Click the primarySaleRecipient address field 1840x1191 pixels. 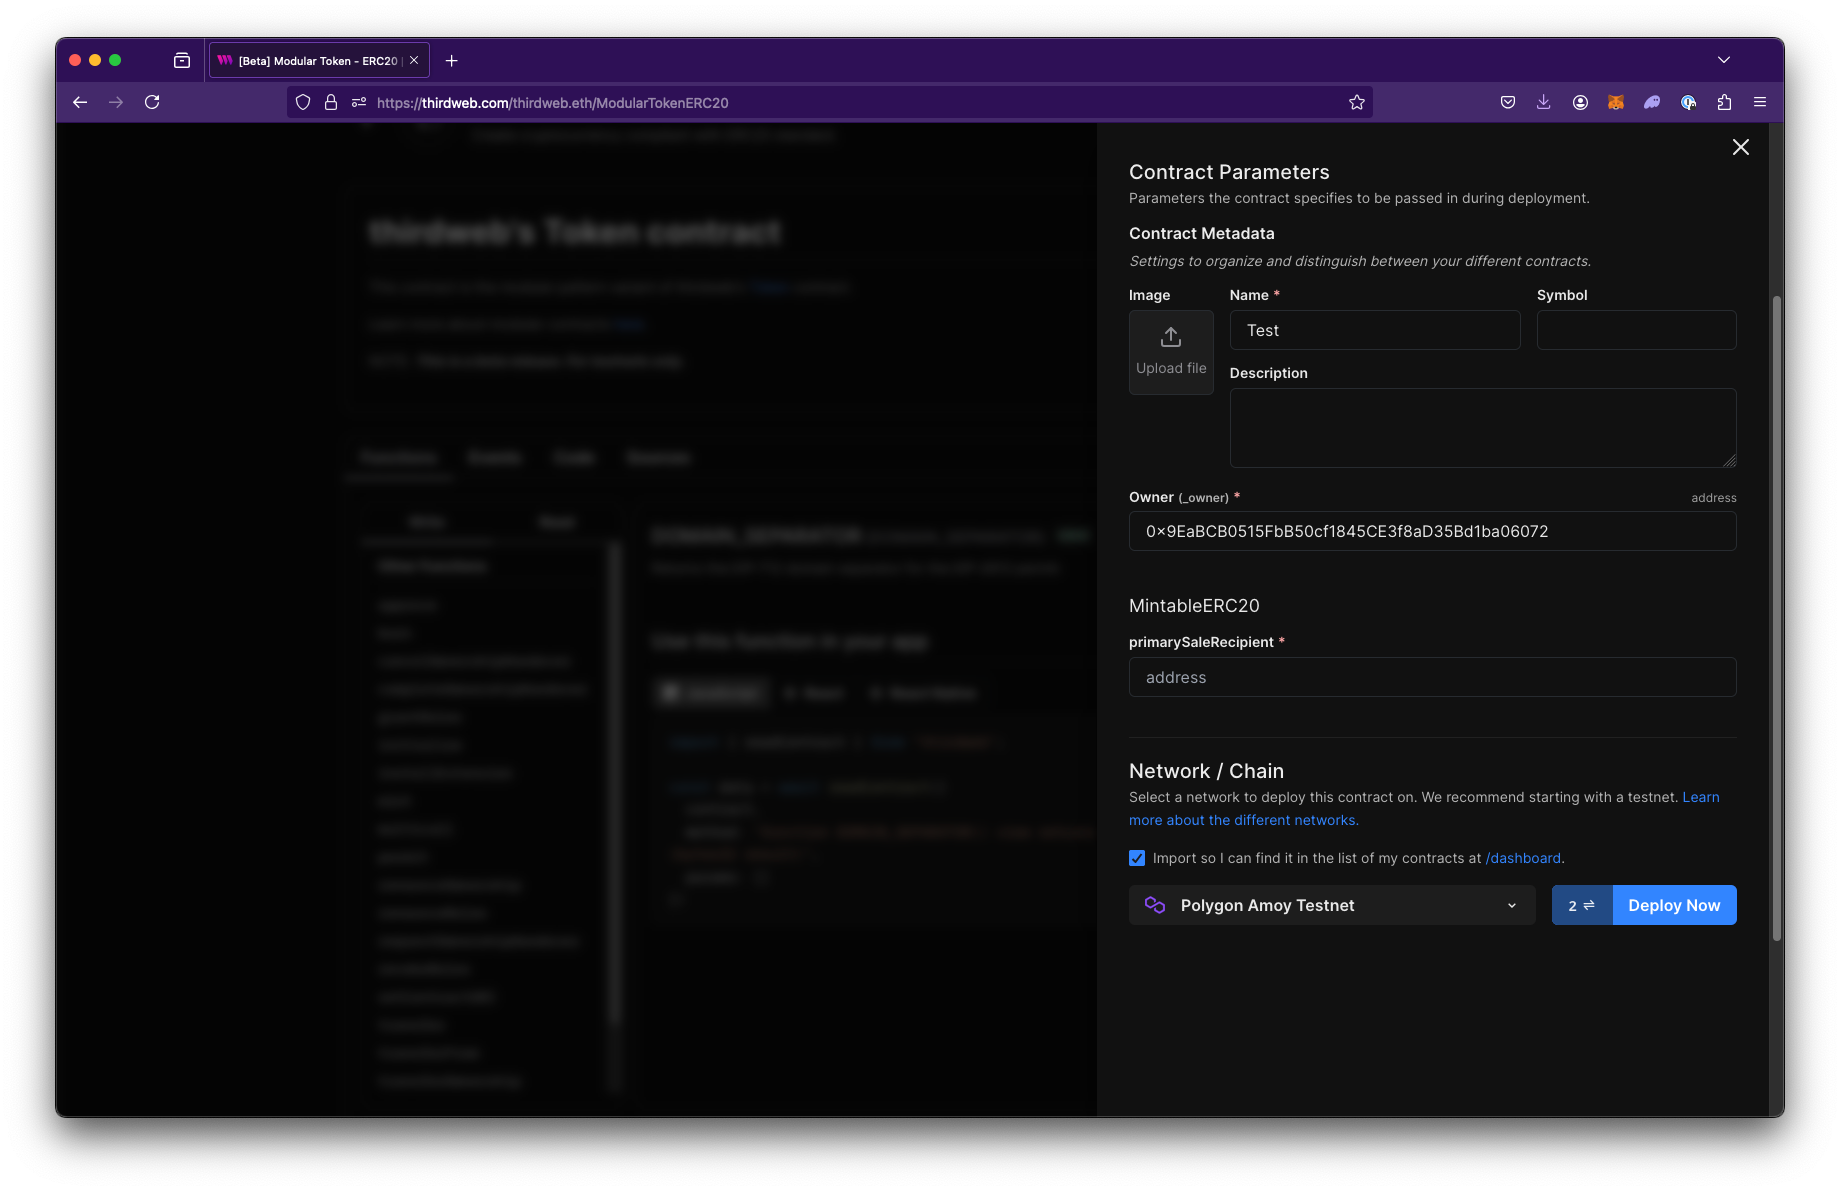[x=1433, y=677]
